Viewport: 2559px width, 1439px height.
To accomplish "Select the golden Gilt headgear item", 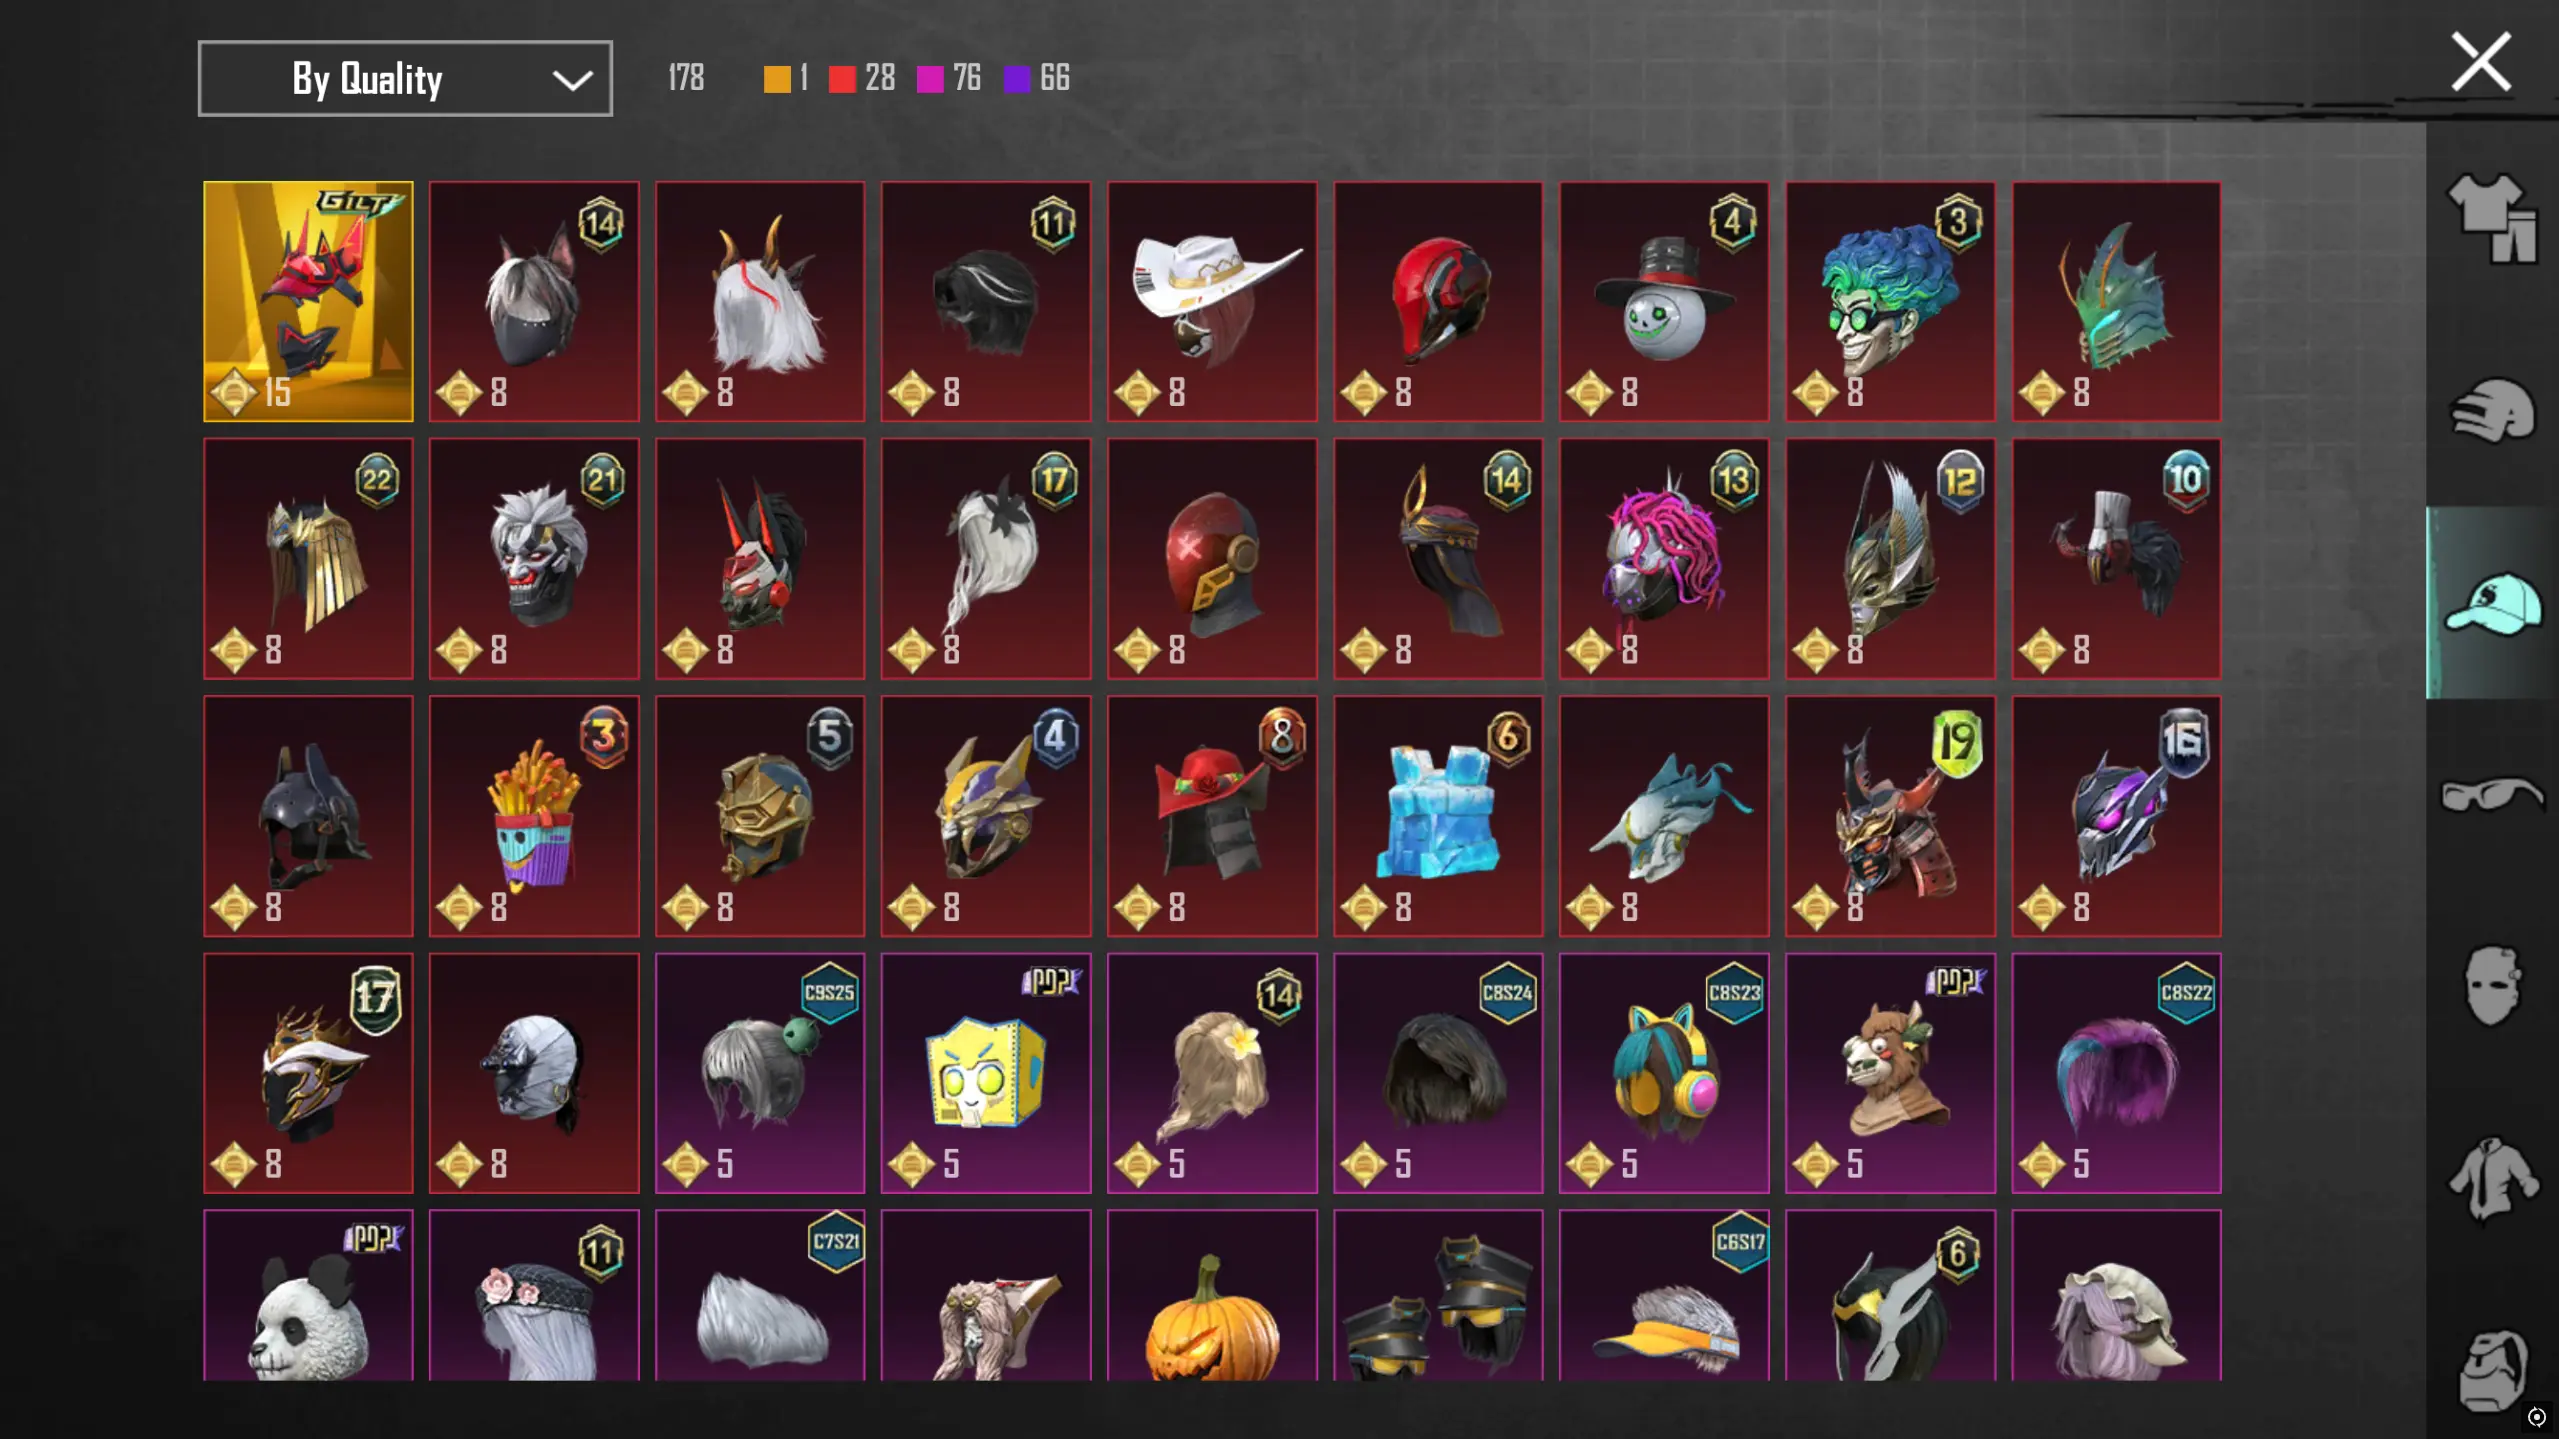I will coord(308,301).
